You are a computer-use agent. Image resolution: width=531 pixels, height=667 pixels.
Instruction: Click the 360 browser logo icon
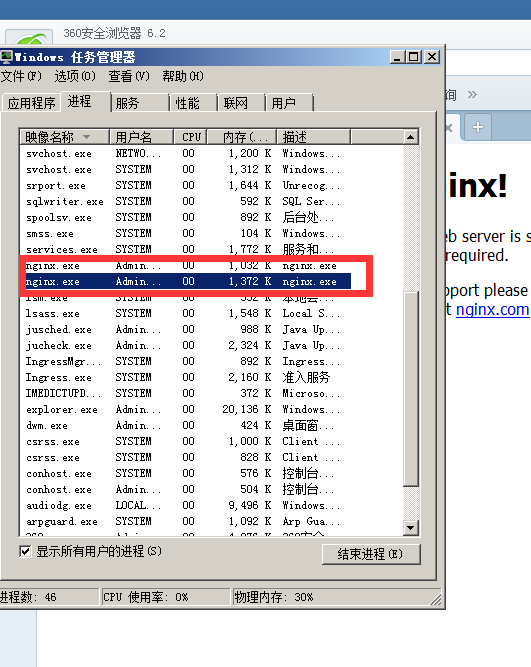click(30, 37)
